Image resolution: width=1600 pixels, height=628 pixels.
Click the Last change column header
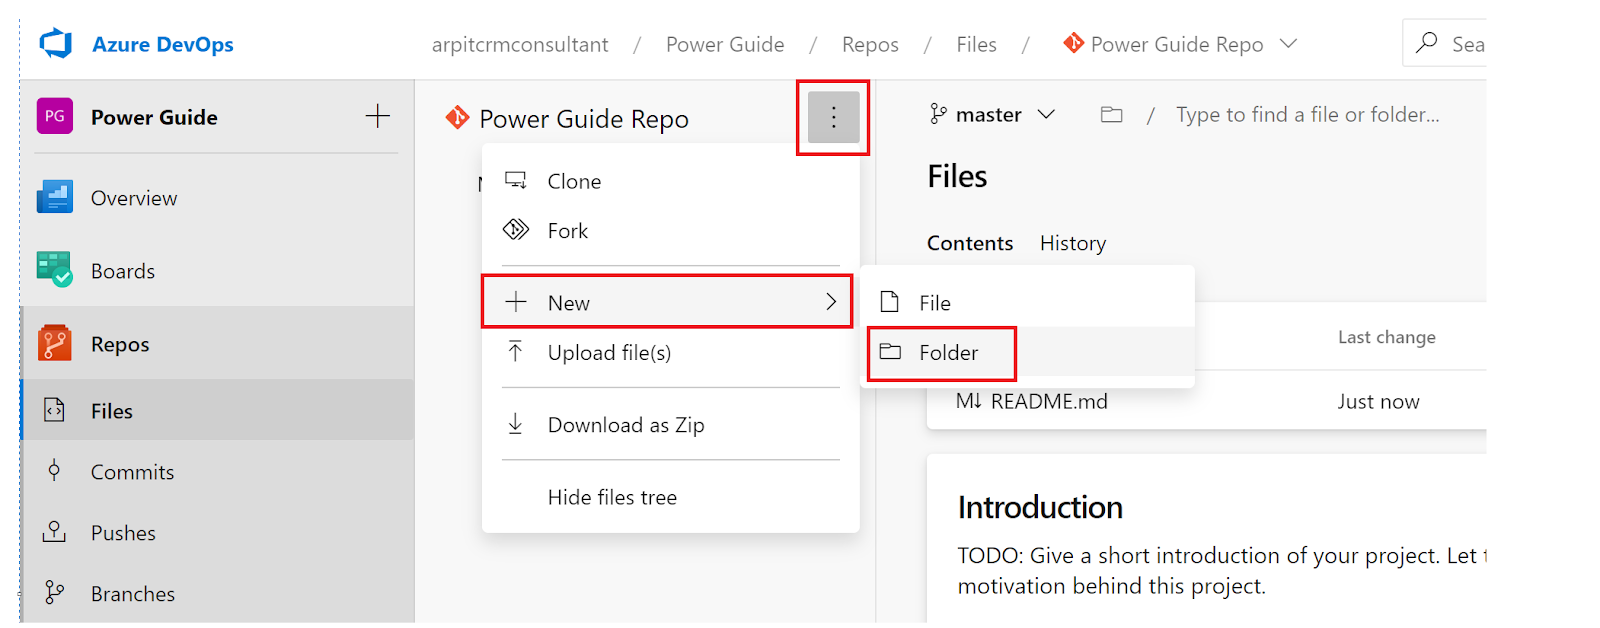coord(1387,337)
